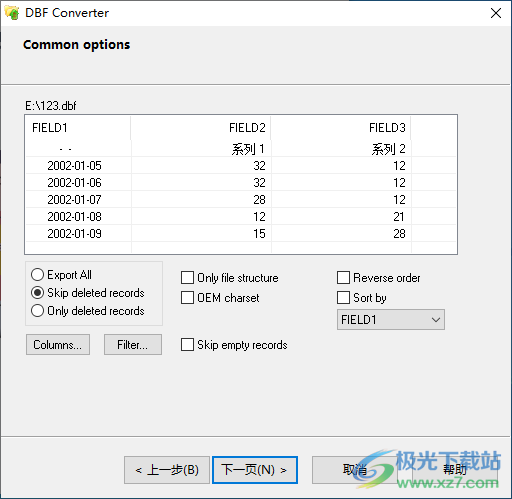Open the Columns... dialog button
Image resolution: width=512 pixels, height=499 pixels.
pos(58,345)
